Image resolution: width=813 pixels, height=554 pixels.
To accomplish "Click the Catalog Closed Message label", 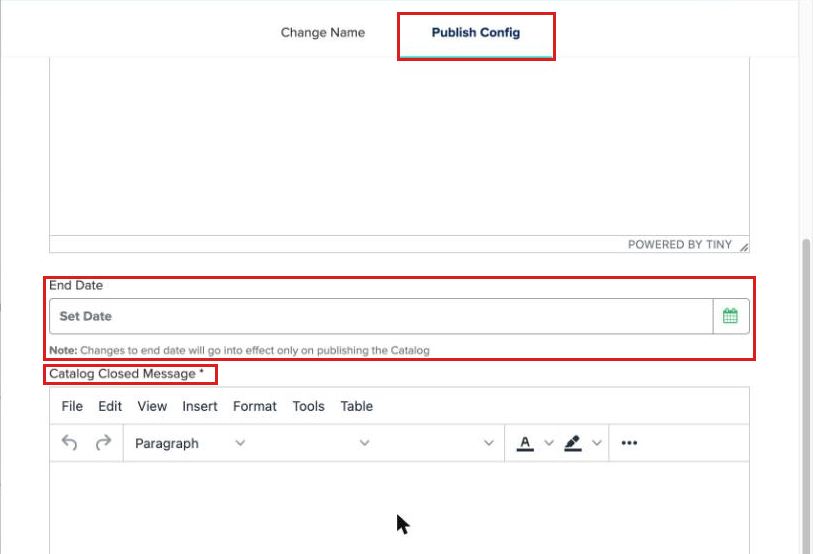I will click(126, 374).
